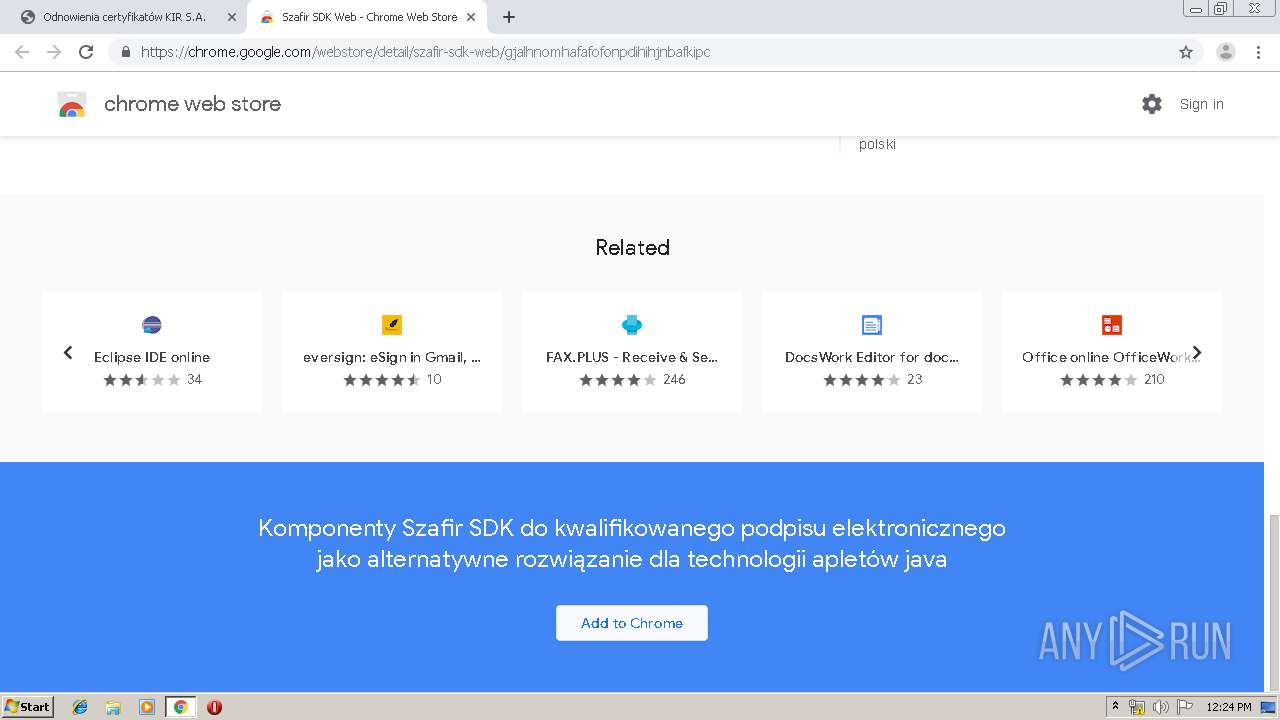The height and width of the screenshot is (720, 1280).
Task: Click the FAX.PLUS extension icon
Action: (632, 325)
